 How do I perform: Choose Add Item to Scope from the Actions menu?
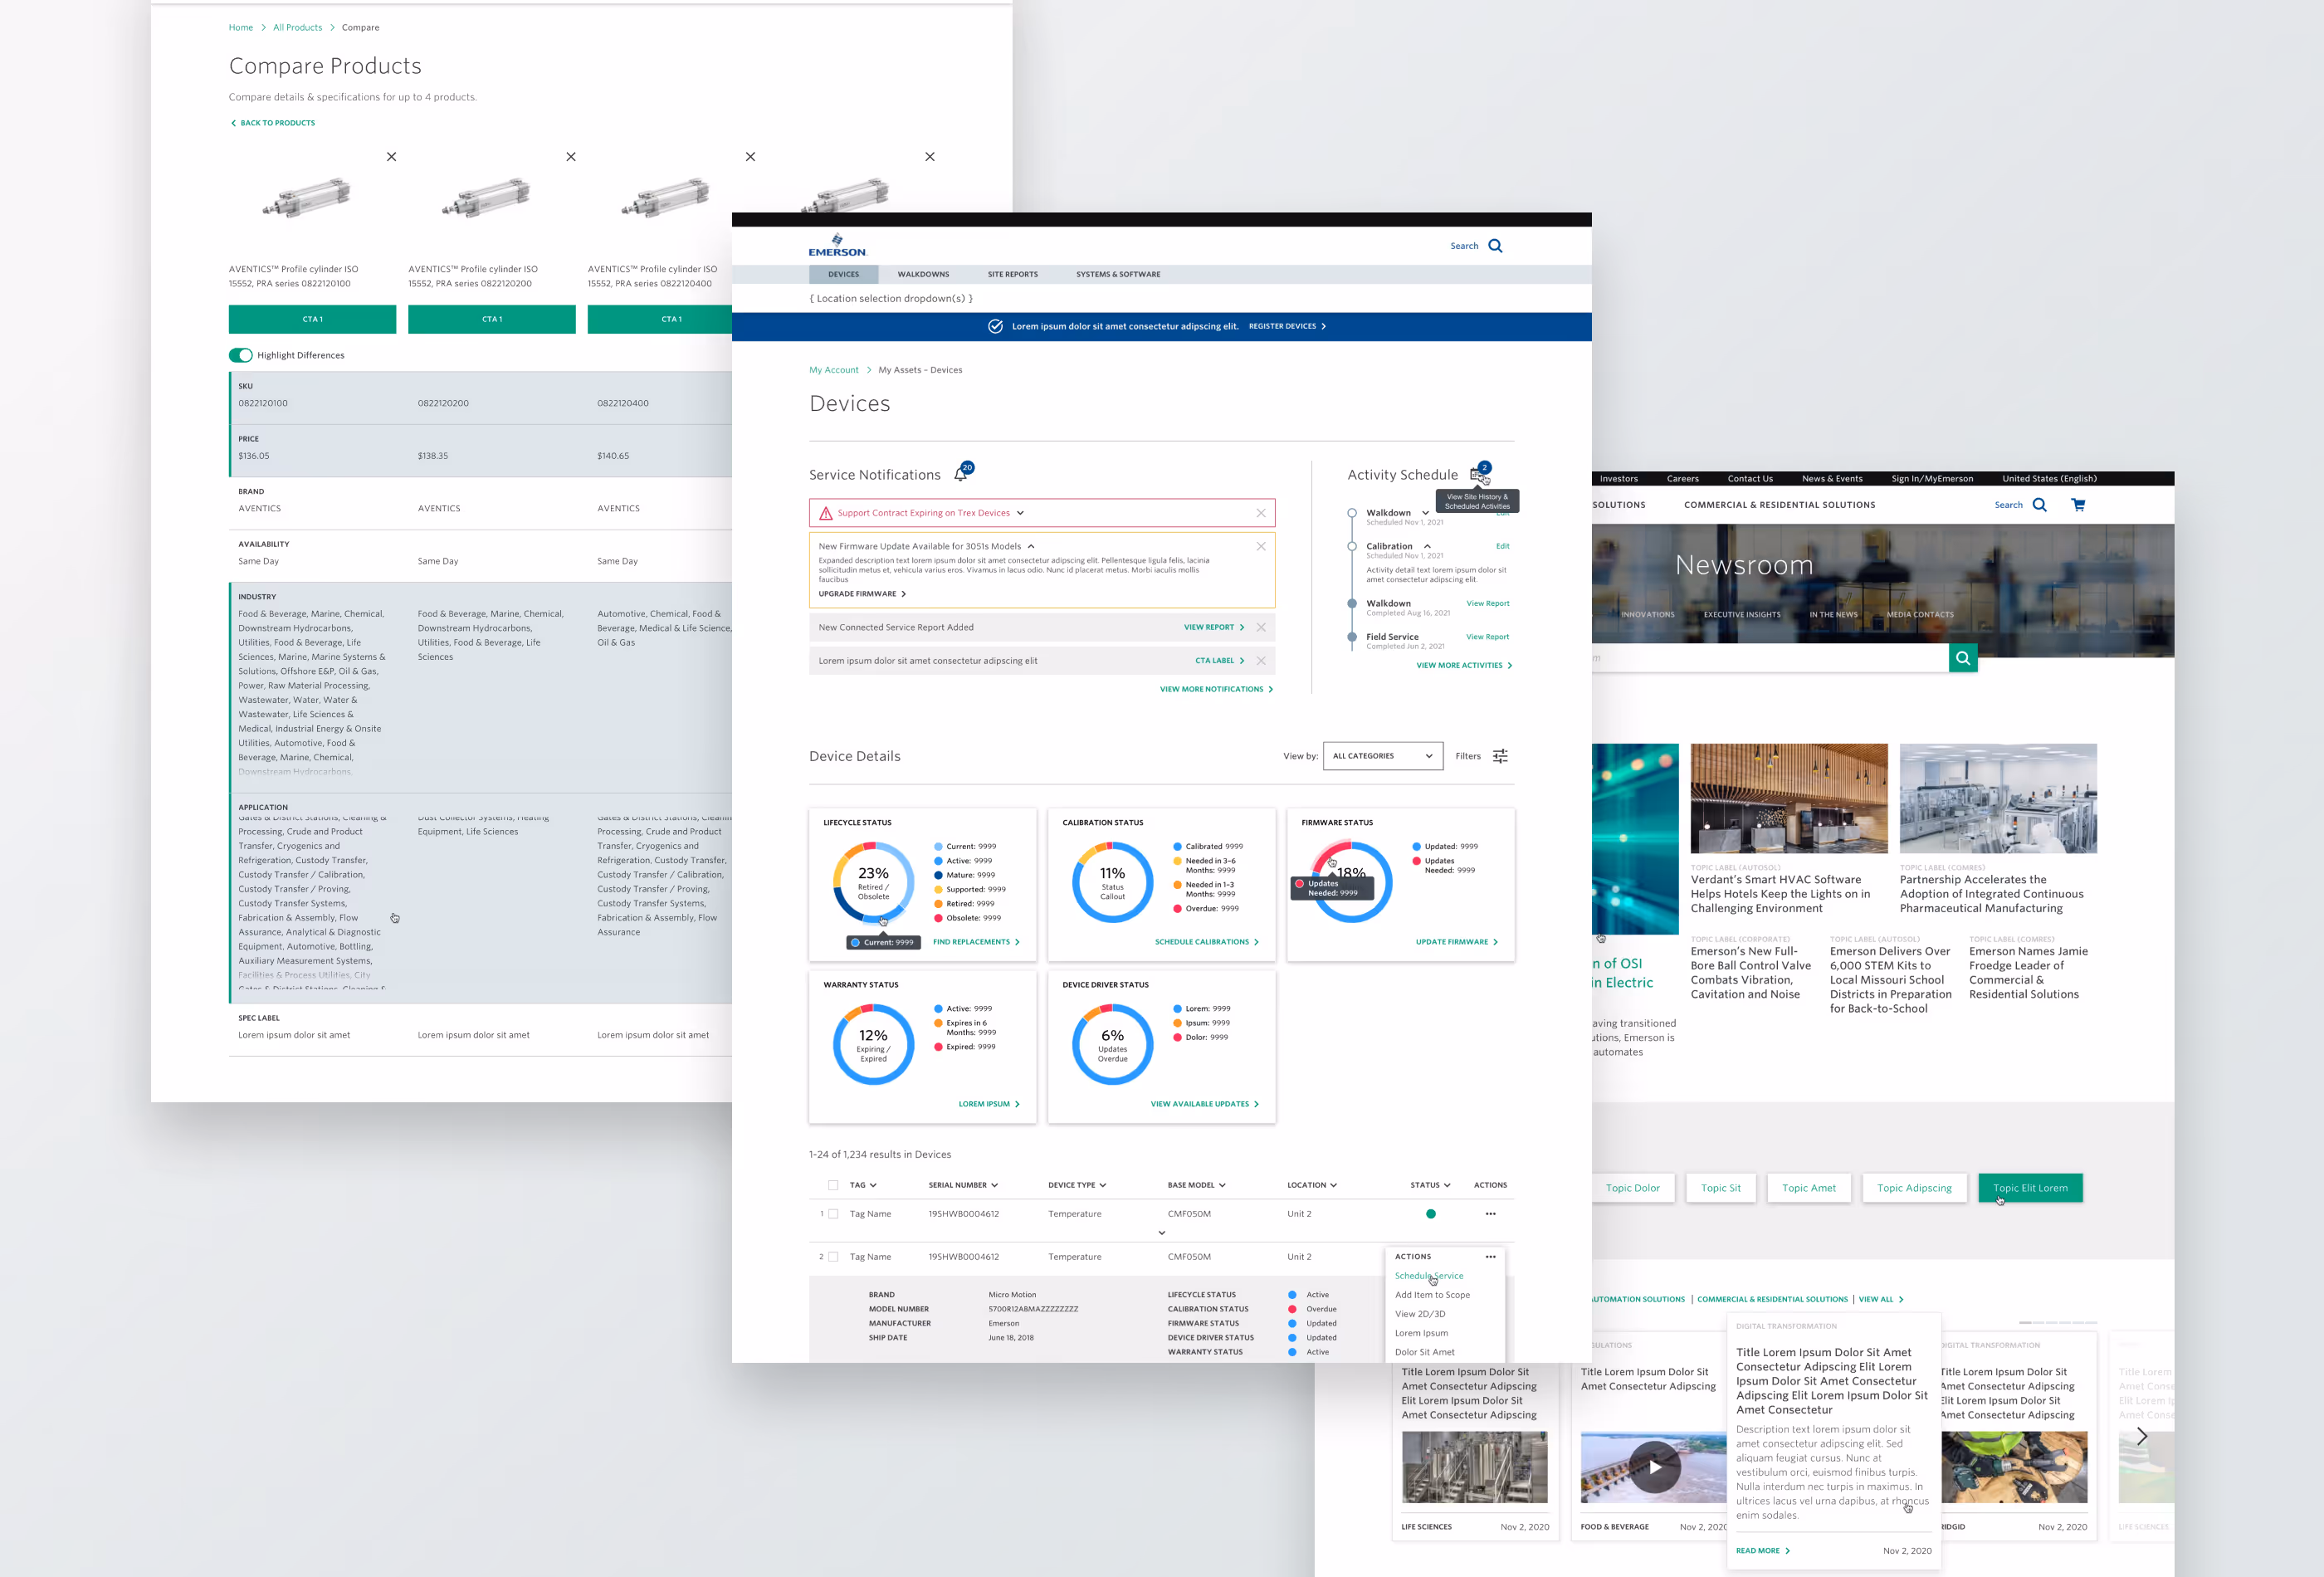tap(1432, 1295)
